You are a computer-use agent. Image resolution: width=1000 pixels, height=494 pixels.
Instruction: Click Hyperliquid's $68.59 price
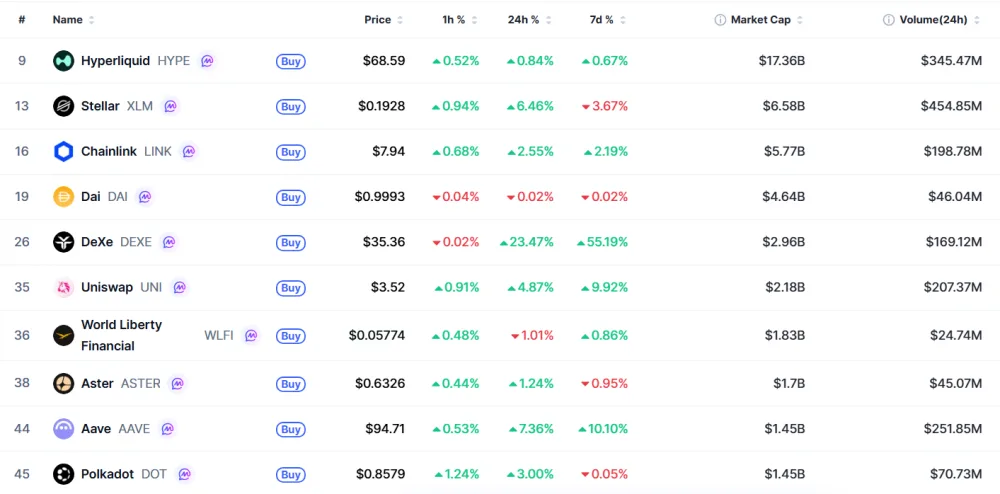pyautogui.click(x=384, y=61)
